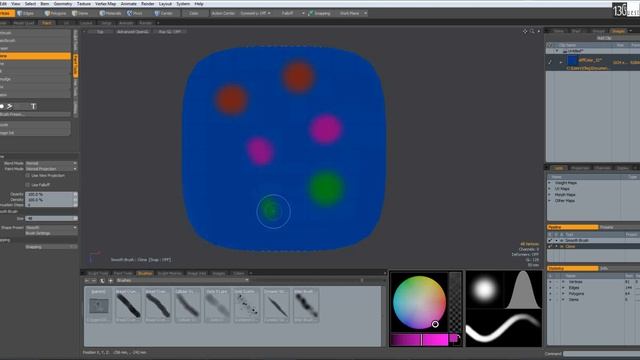Pick a color from the color wheel
The image size is (640, 360).
[419, 302]
